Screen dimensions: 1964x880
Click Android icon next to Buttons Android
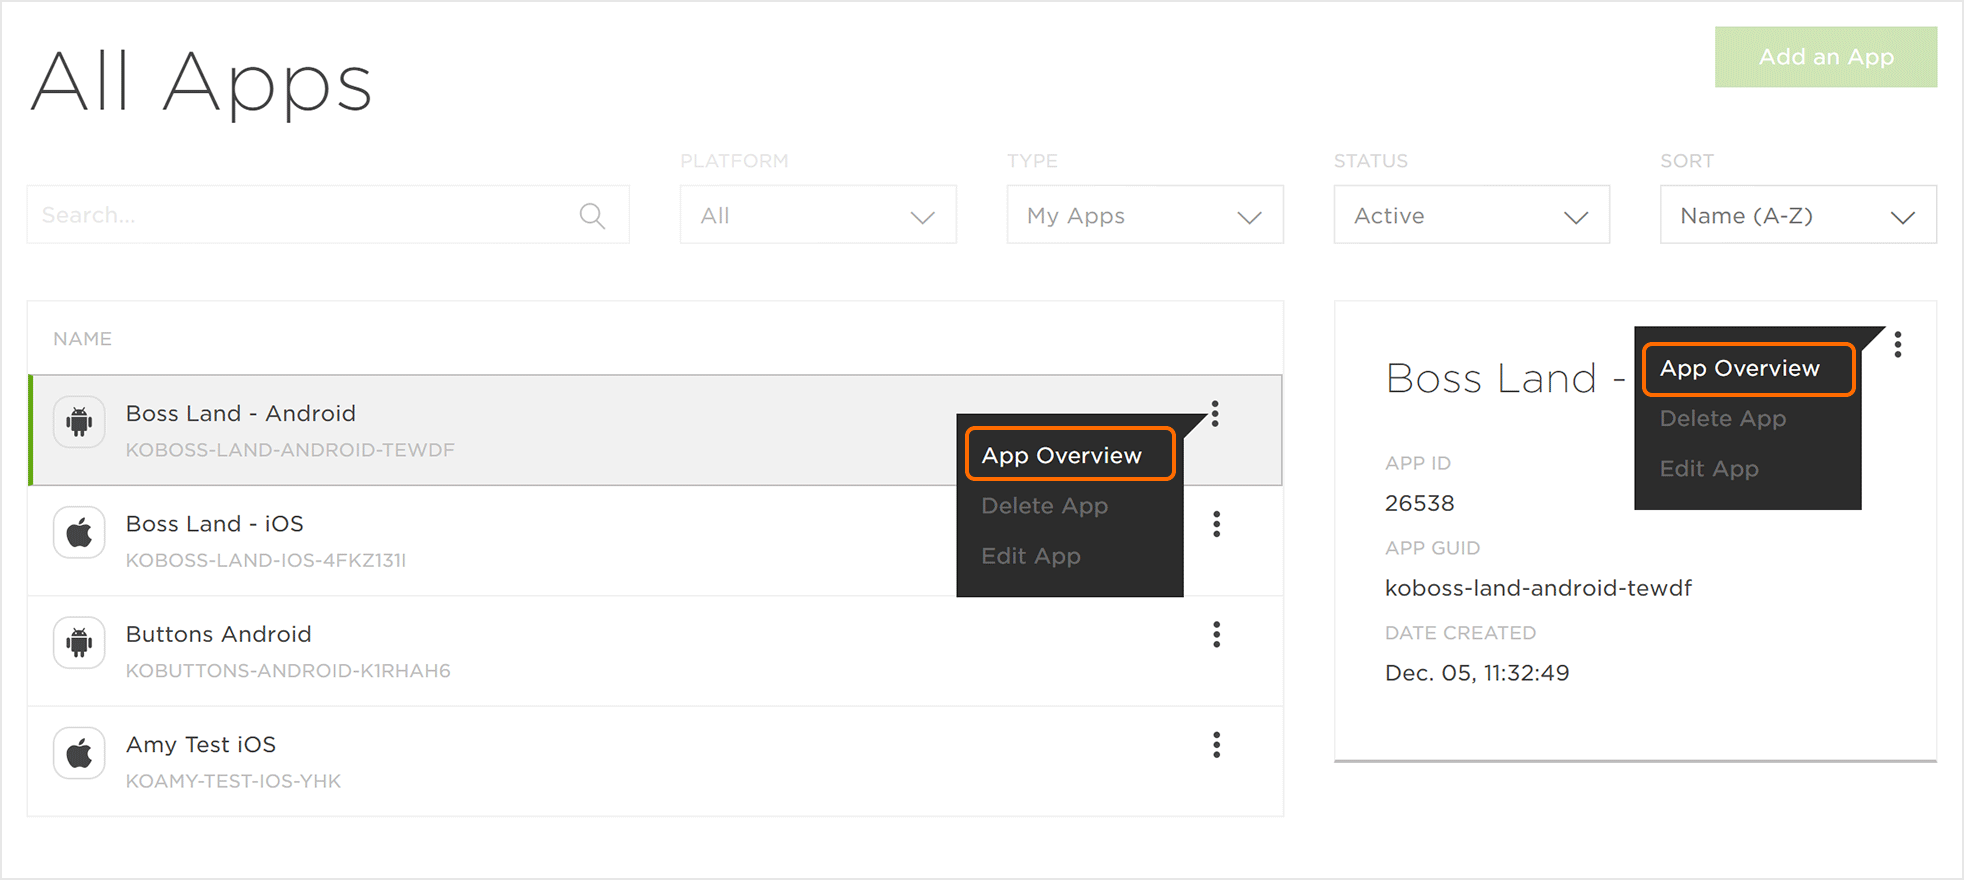pyautogui.click(x=79, y=642)
